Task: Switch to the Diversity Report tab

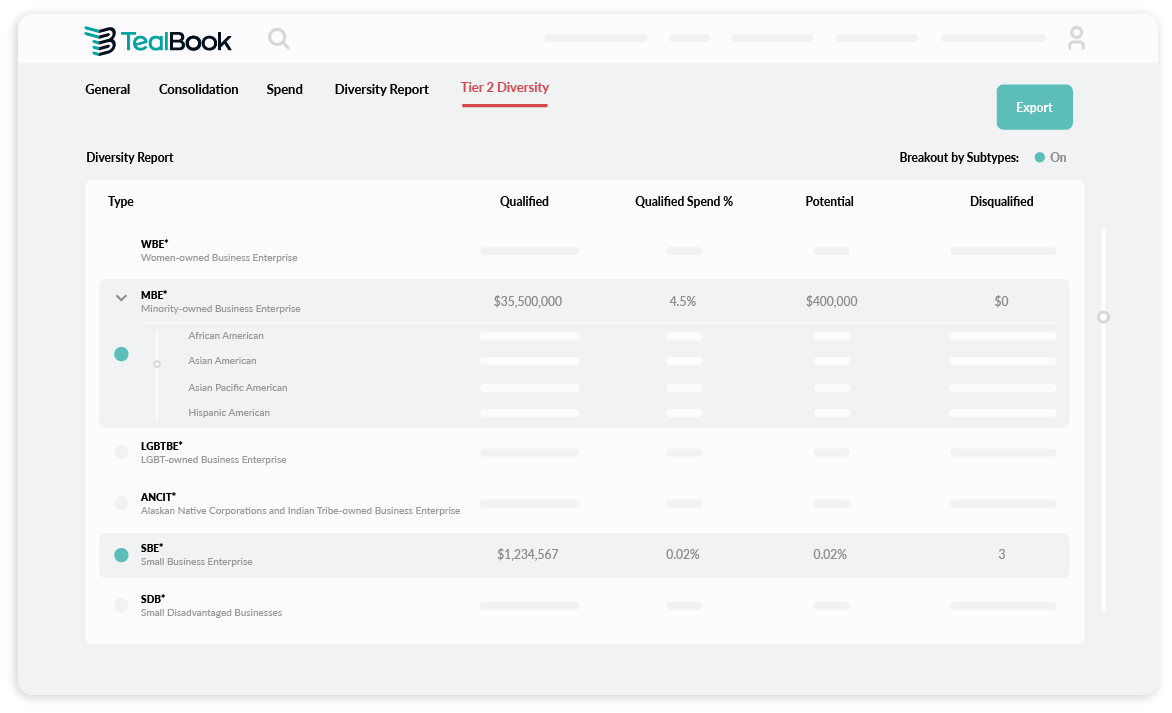Action: 381,89
